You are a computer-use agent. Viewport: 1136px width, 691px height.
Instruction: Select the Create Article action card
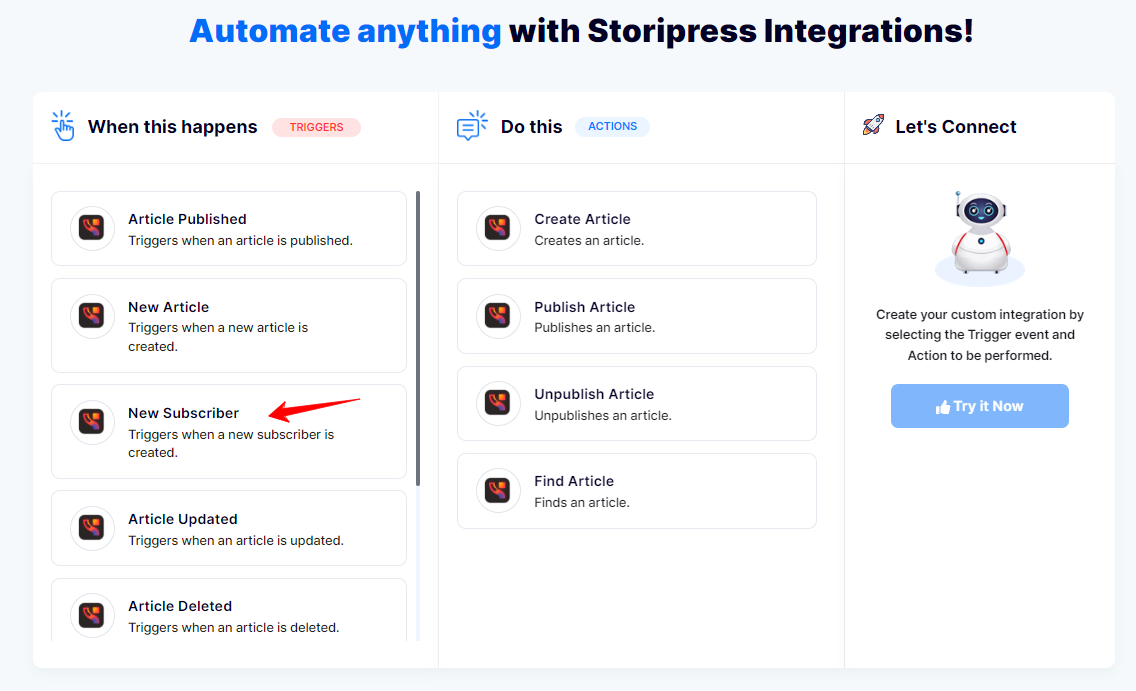pyautogui.click(x=636, y=229)
